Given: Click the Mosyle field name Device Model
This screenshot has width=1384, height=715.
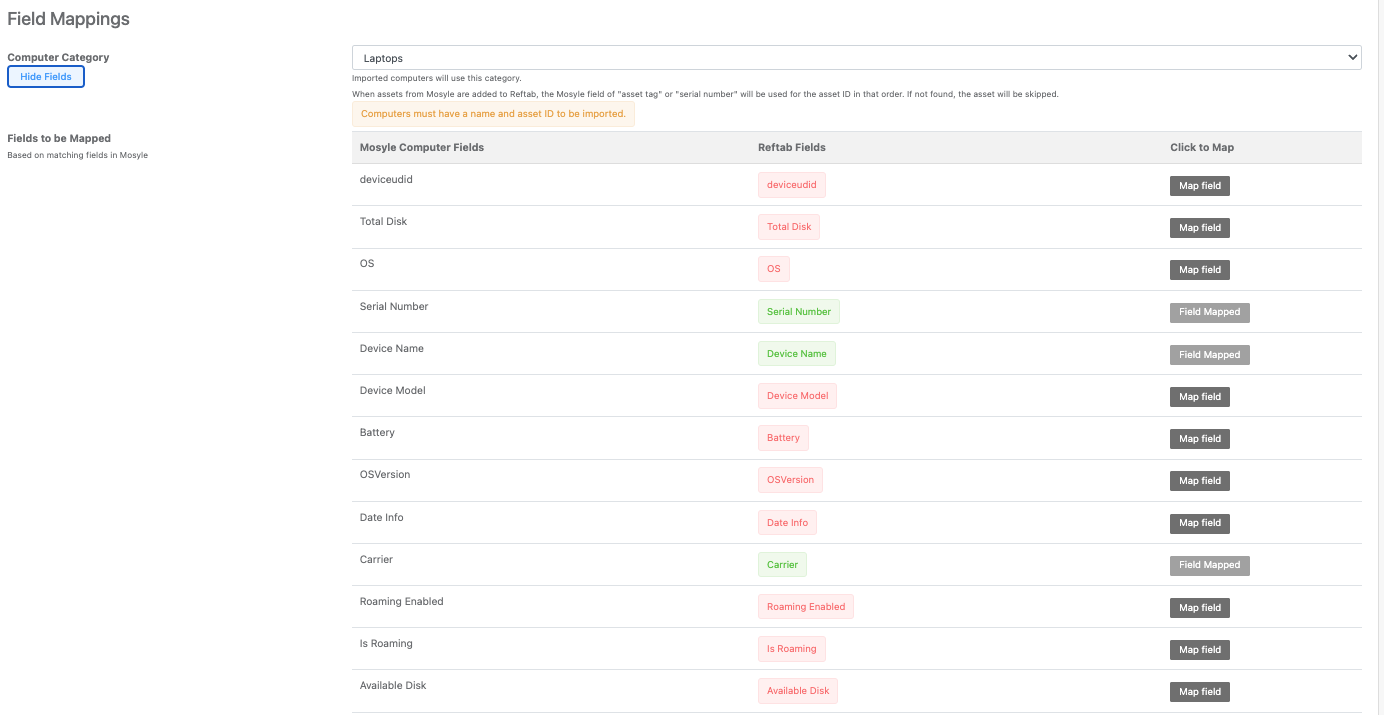Looking at the screenshot, I should pyautogui.click(x=393, y=390).
